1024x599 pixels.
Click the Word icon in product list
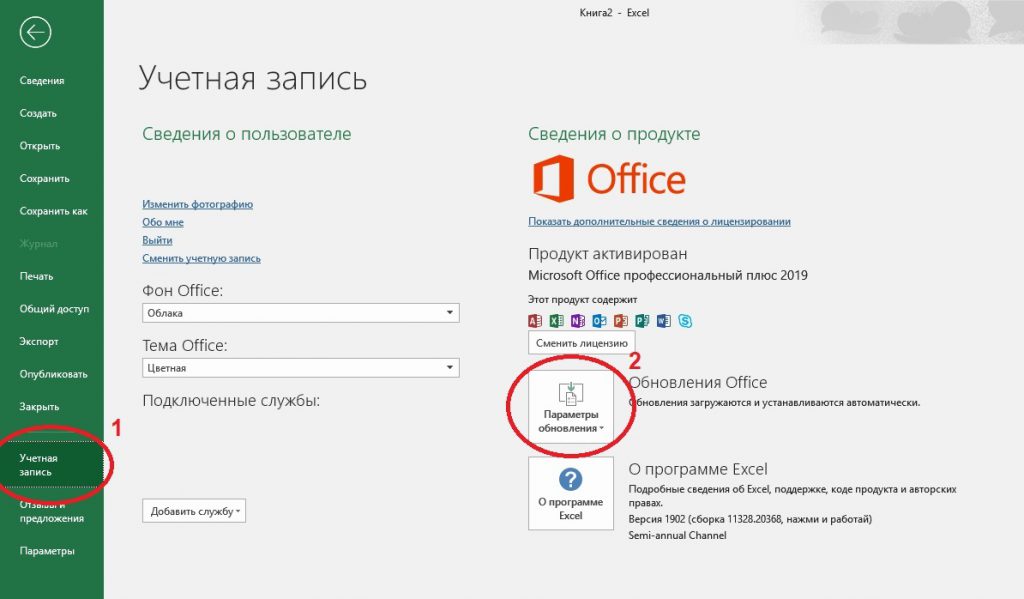pyautogui.click(x=664, y=321)
